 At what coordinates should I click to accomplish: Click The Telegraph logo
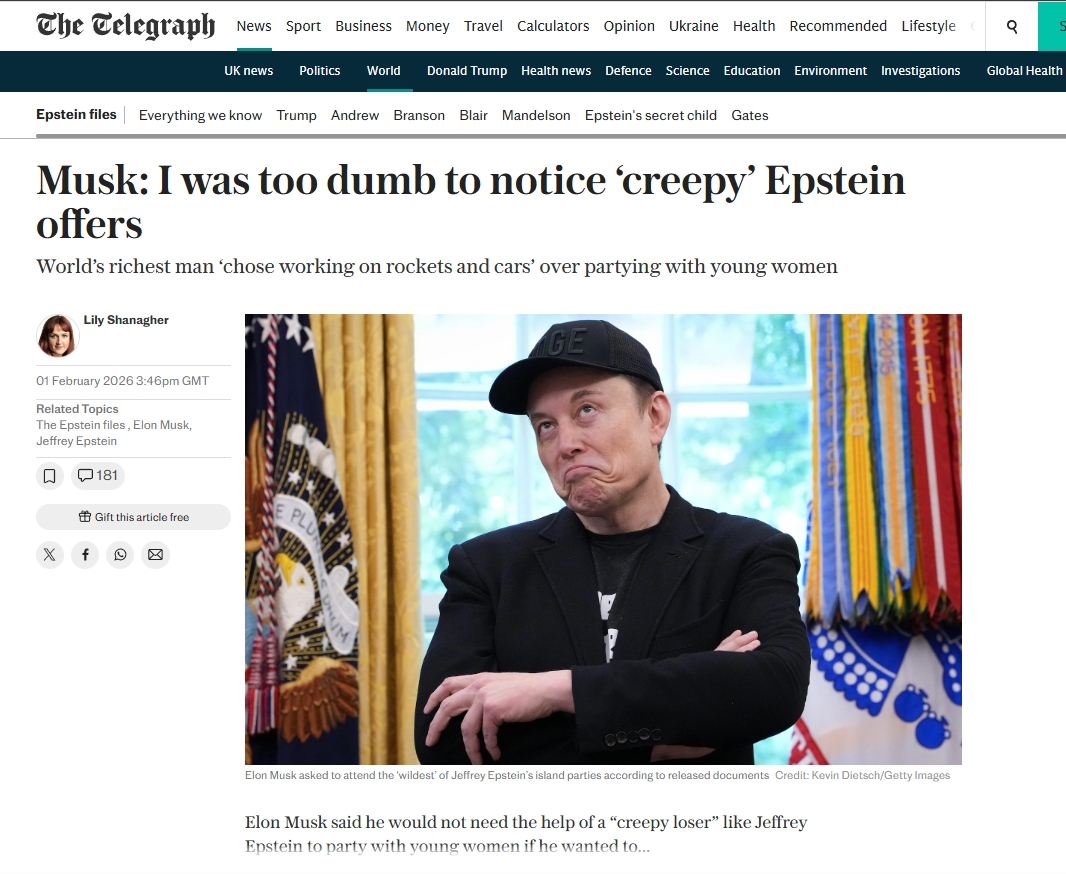(x=126, y=26)
